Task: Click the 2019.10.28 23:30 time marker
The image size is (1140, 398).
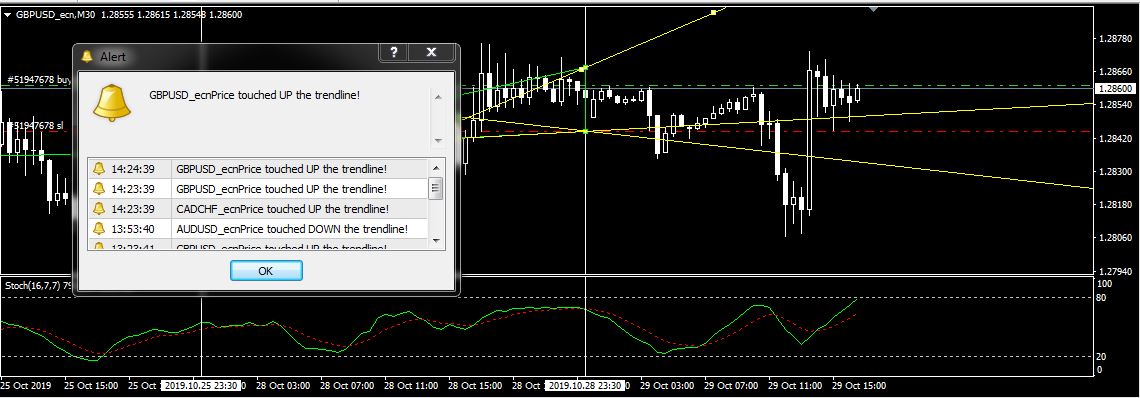Action: (585, 386)
